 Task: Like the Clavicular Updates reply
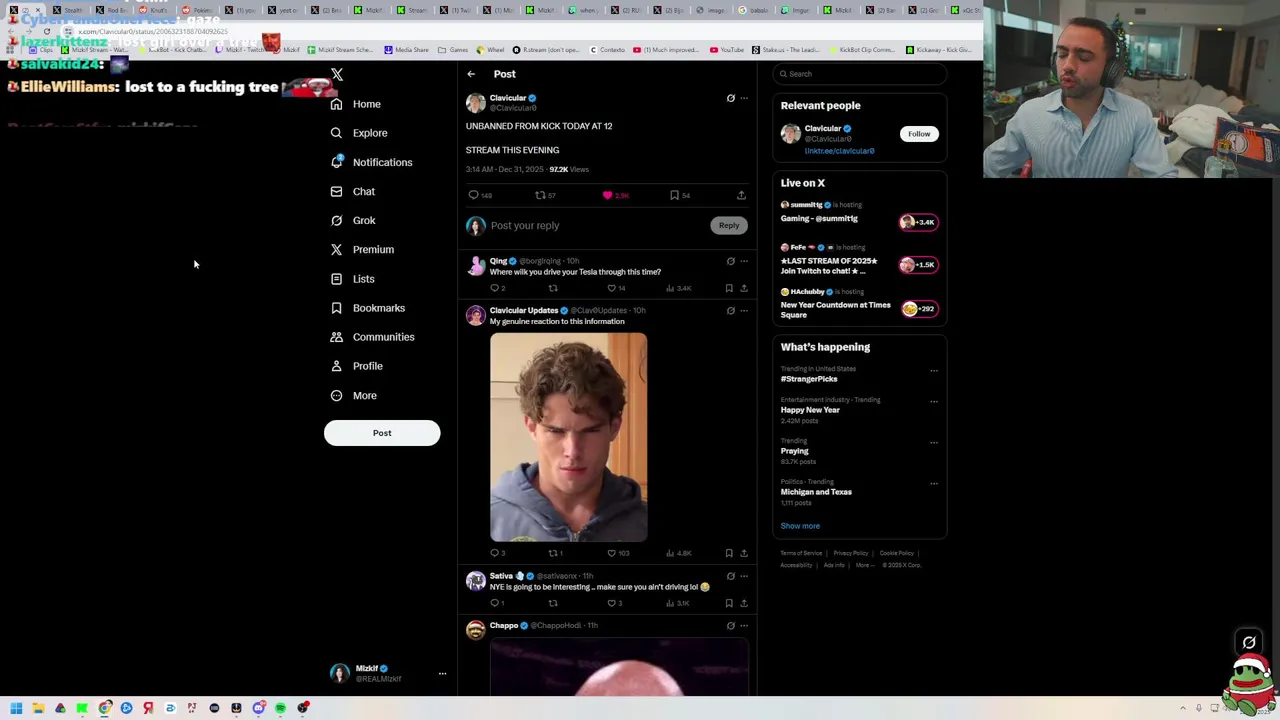611,553
